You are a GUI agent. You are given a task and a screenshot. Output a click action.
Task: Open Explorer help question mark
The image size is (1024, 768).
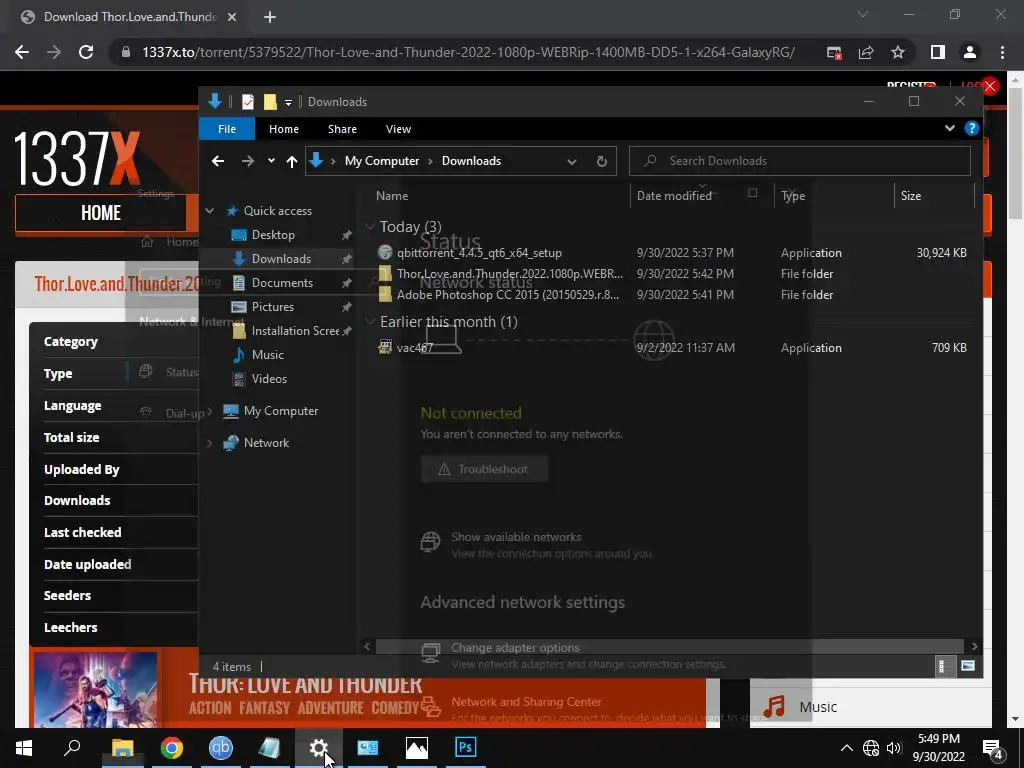click(972, 129)
